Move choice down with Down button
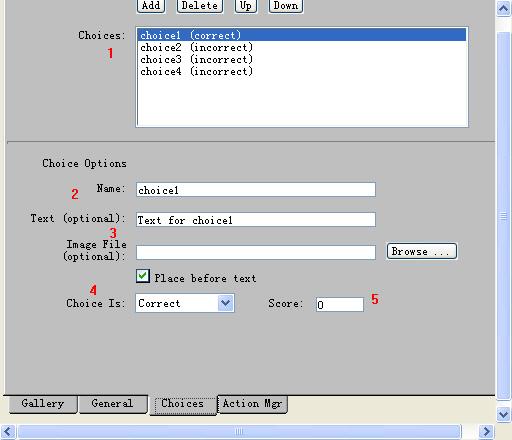The height and width of the screenshot is (440, 512). [286, 6]
